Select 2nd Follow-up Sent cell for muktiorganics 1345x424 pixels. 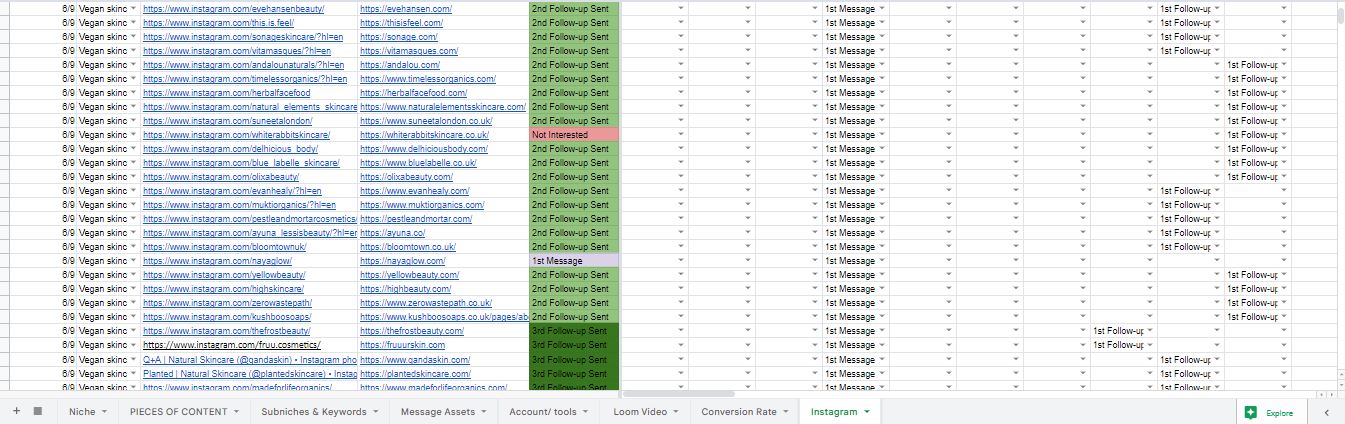click(574, 205)
